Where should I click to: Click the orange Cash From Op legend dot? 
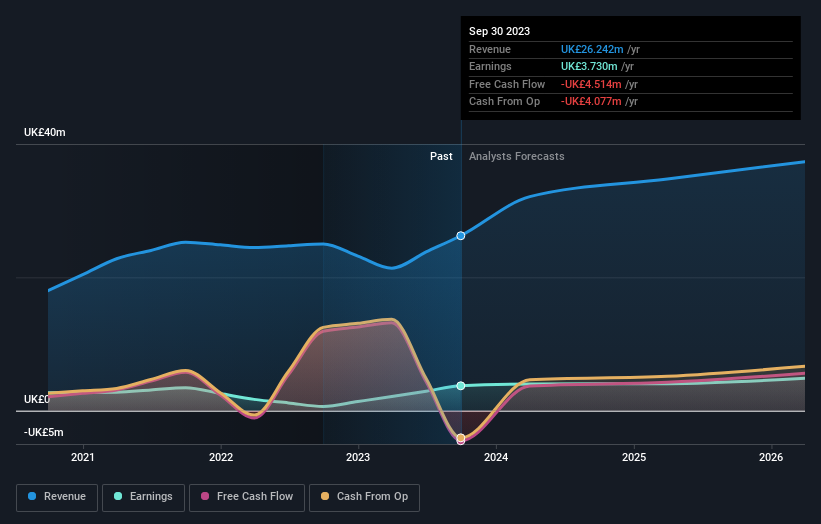pyautogui.click(x=325, y=496)
